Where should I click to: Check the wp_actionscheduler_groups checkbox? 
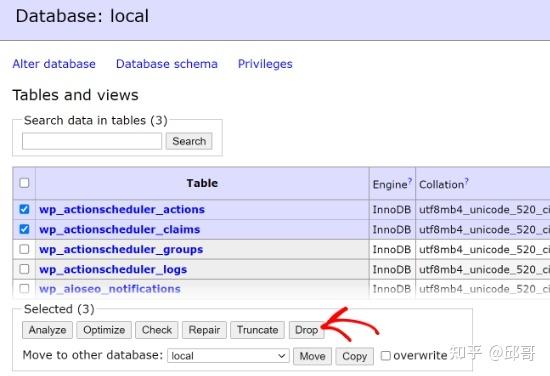coord(24,249)
